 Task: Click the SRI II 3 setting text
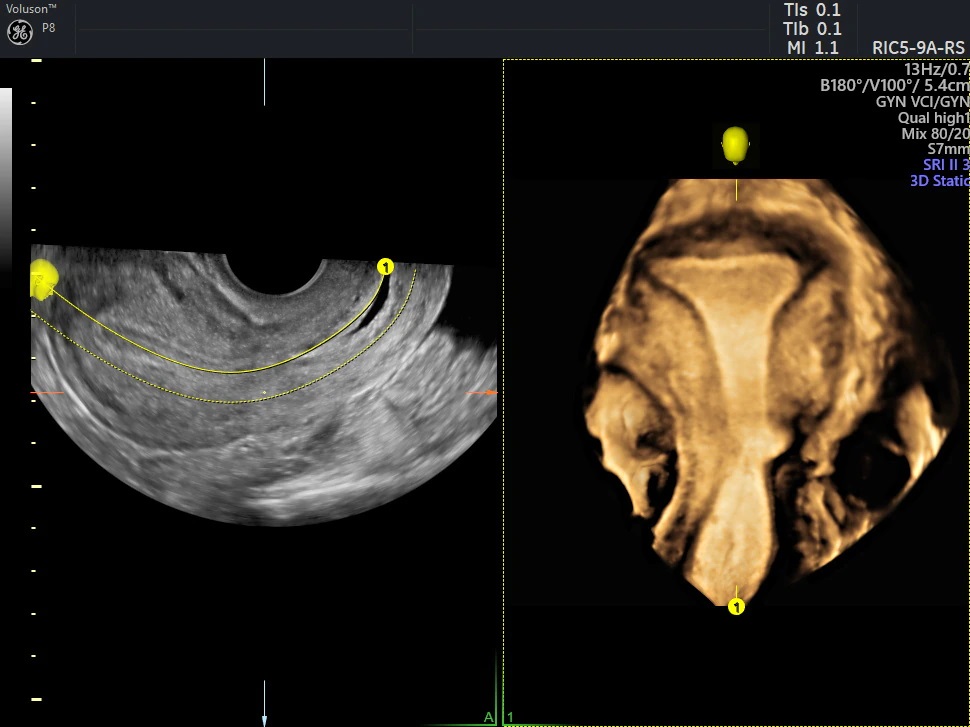click(945, 165)
